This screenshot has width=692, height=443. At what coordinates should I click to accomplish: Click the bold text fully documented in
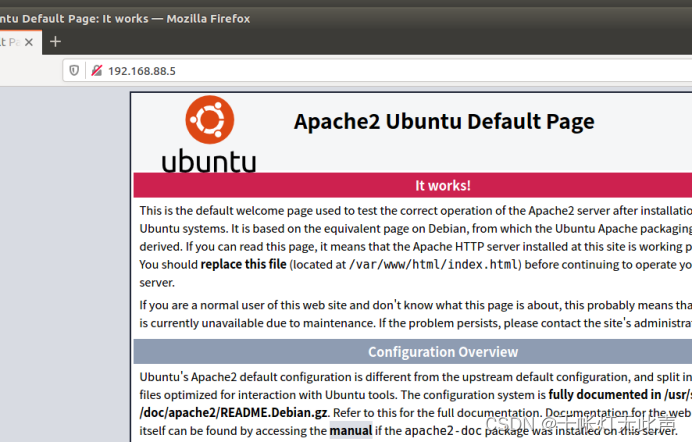coord(605,394)
